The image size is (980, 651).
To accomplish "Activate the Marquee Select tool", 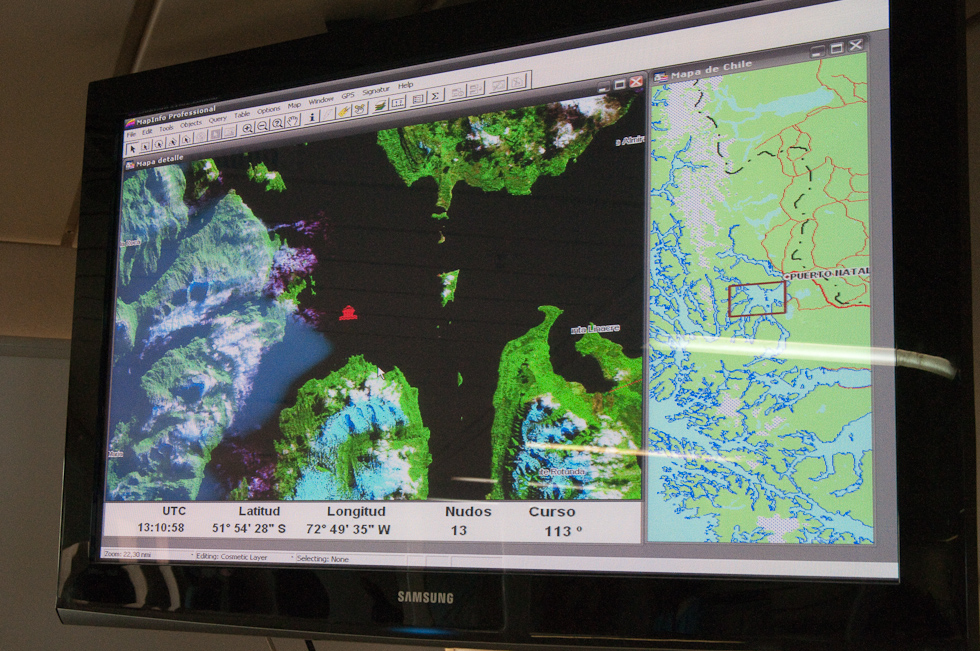I will coord(146,144).
